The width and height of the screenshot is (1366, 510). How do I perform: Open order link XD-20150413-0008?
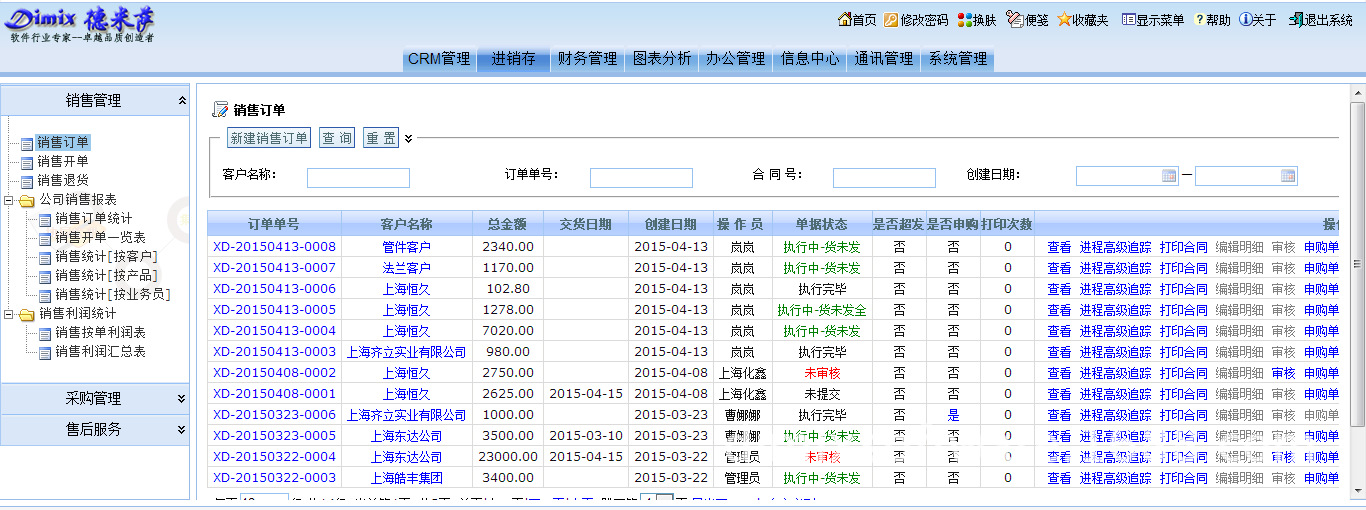[x=274, y=247]
